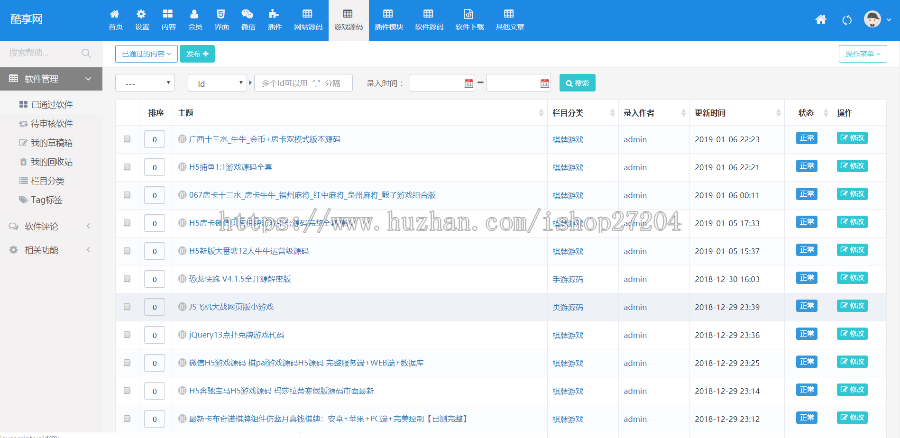Image resolution: width=900 pixels, height=438 pixels.
Task: Expand the 相关功能 sidebar section
Action: click(x=51, y=250)
